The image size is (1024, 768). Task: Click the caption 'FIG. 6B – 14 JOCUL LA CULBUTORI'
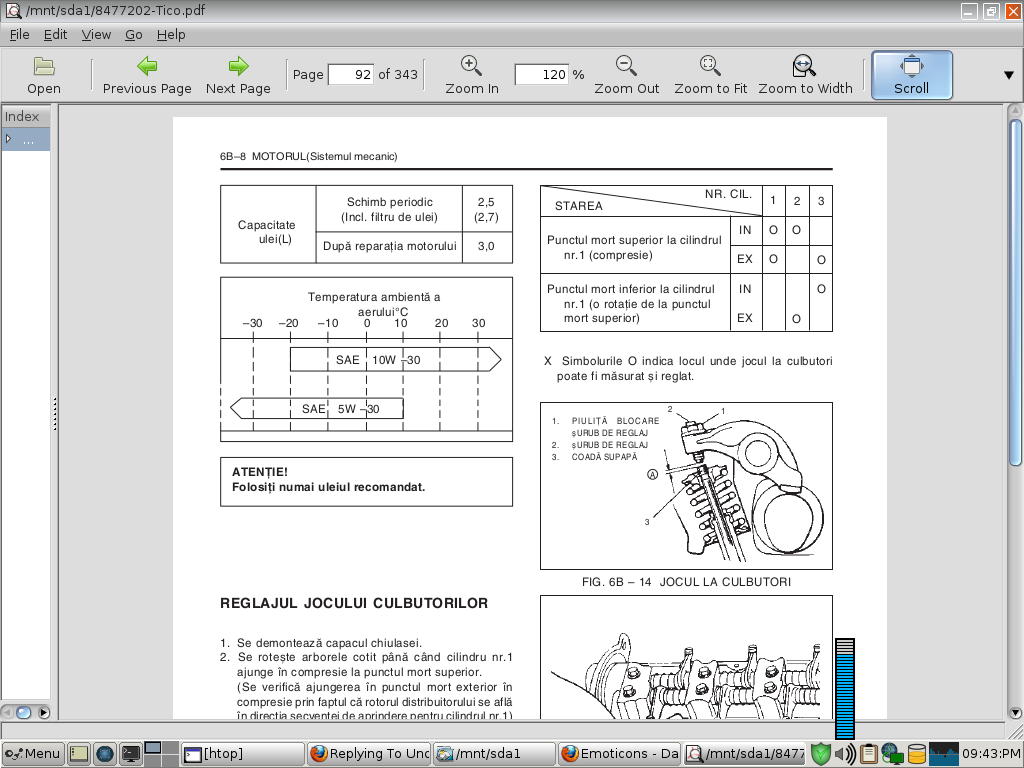[x=686, y=582]
